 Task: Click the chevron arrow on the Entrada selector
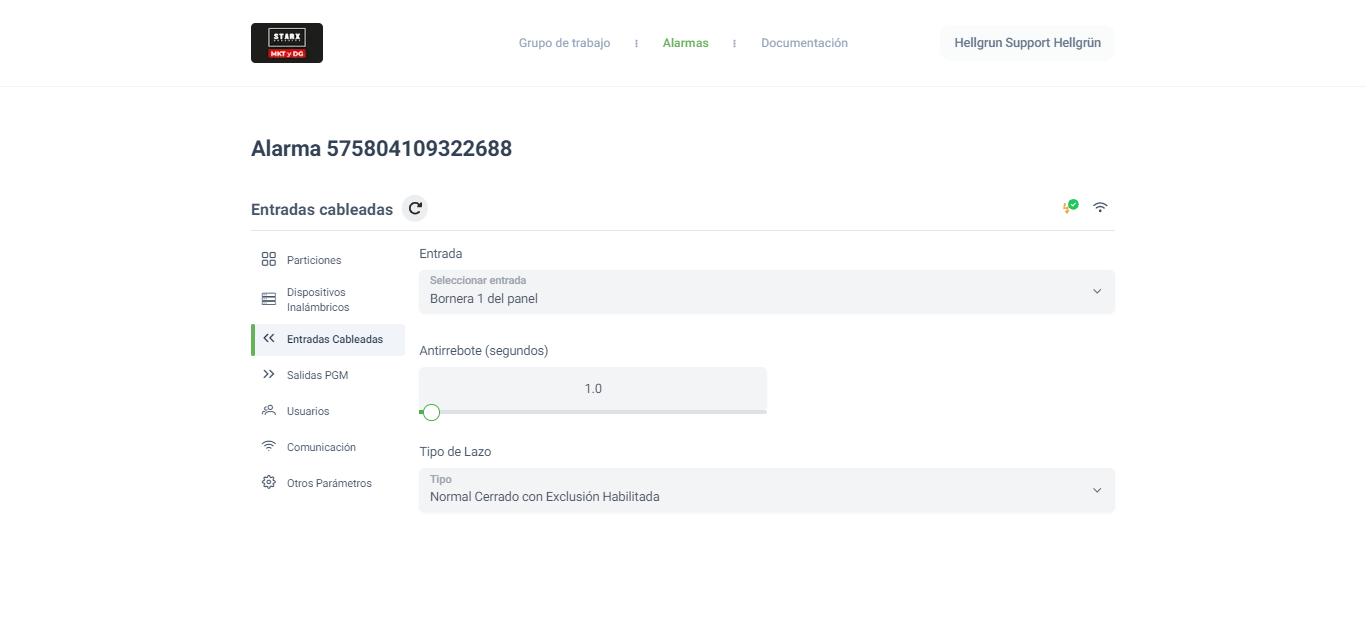point(1096,292)
